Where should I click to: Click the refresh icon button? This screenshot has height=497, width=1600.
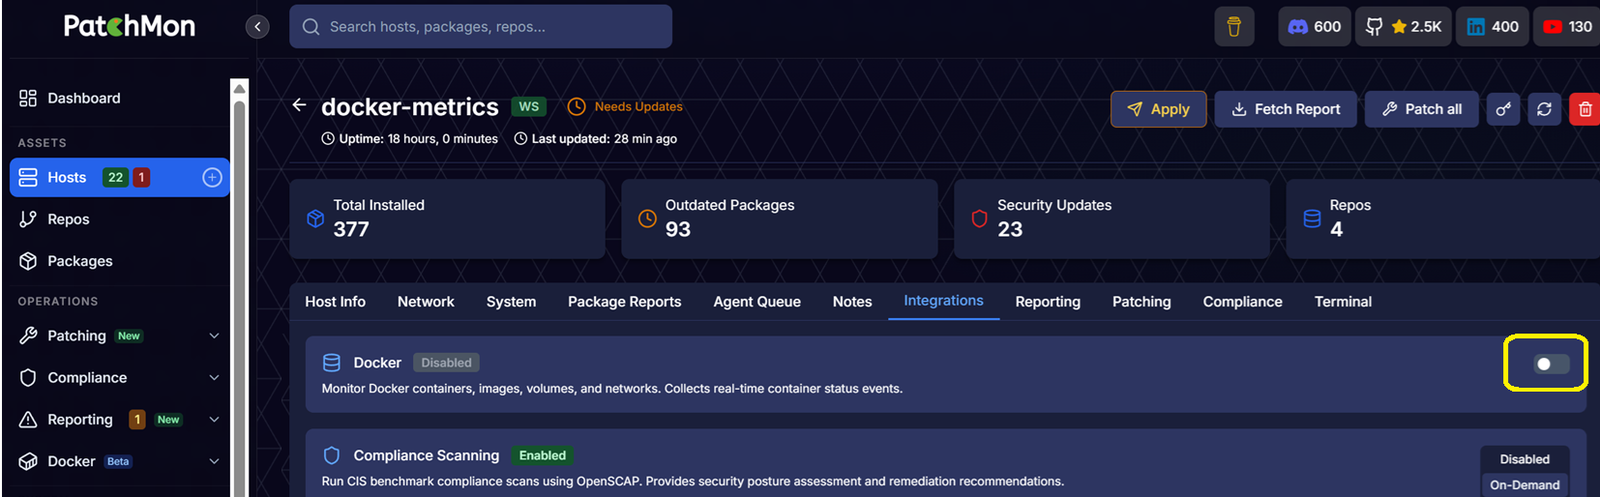(1544, 109)
